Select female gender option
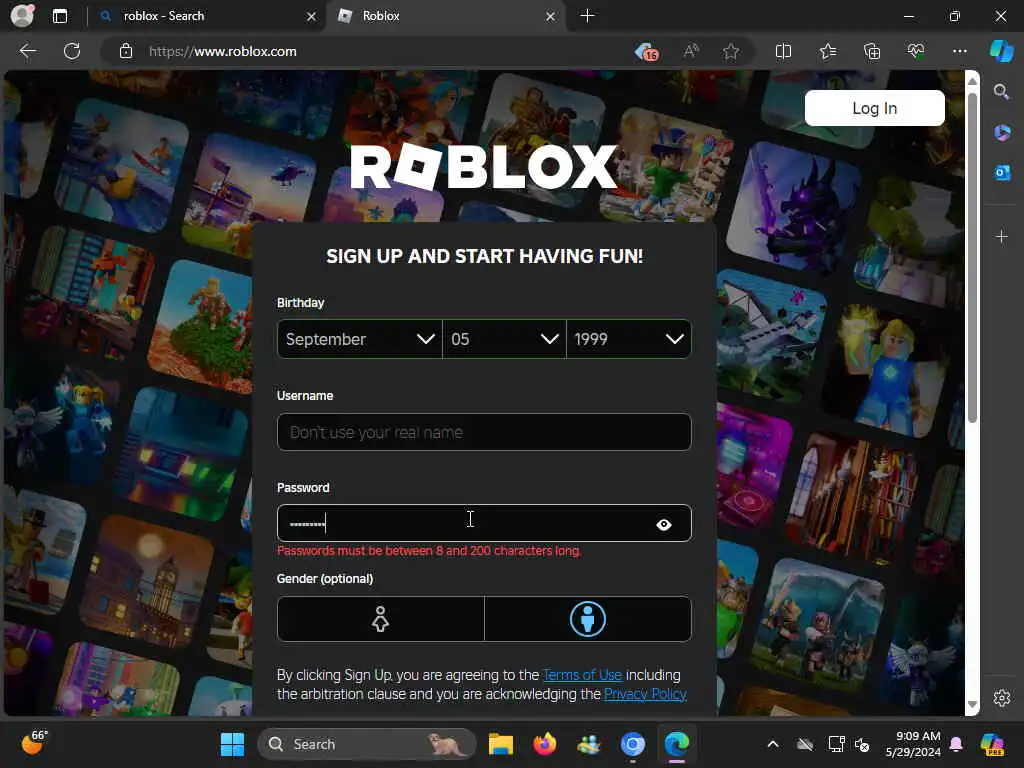This screenshot has height=768, width=1024. point(381,618)
